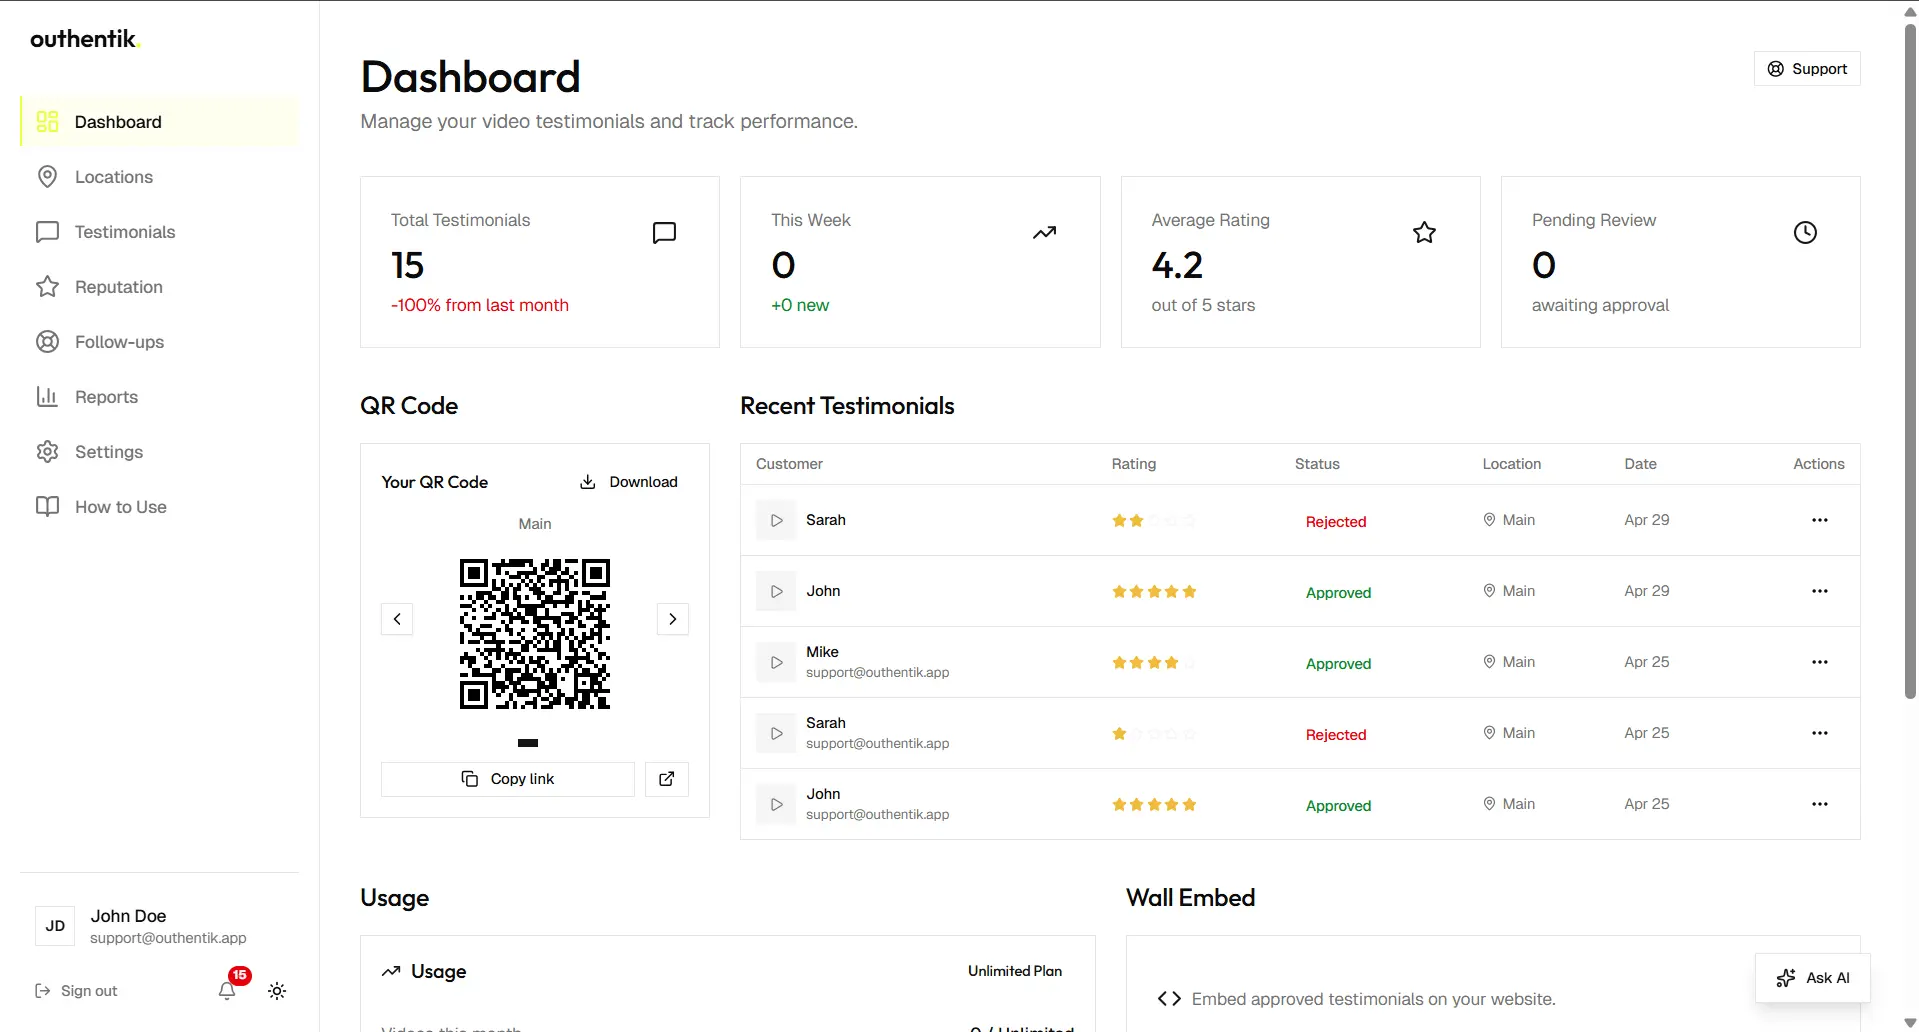Play John's Apr 29 testimonial video
This screenshot has width=1919, height=1032.
pos(776,592)
